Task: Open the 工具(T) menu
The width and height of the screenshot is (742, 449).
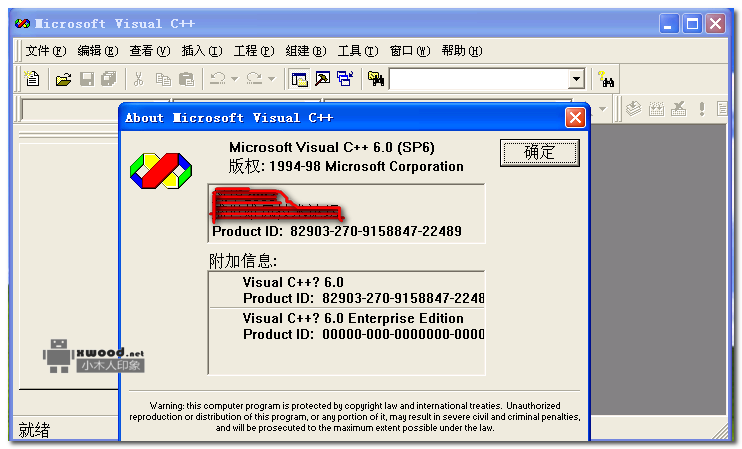Action: (x=358, y=51)
